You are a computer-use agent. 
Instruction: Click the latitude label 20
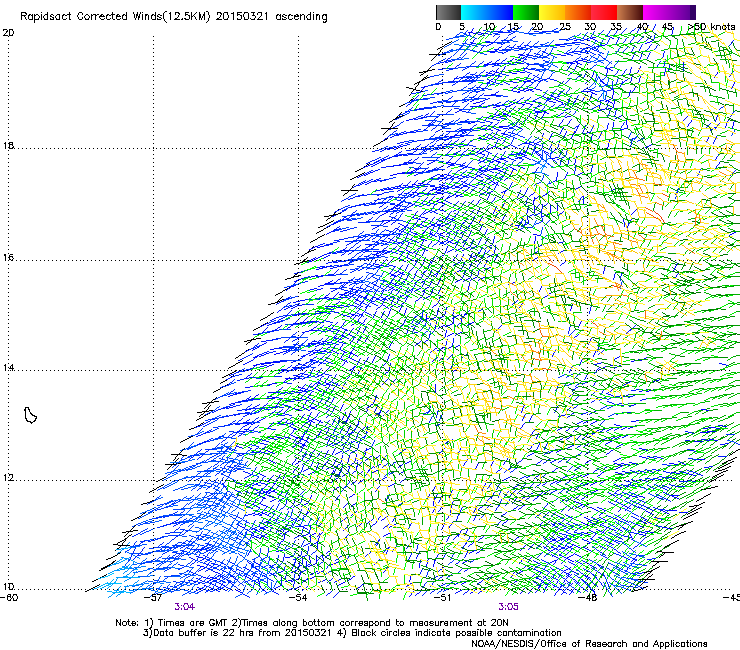tap(8, 33)
